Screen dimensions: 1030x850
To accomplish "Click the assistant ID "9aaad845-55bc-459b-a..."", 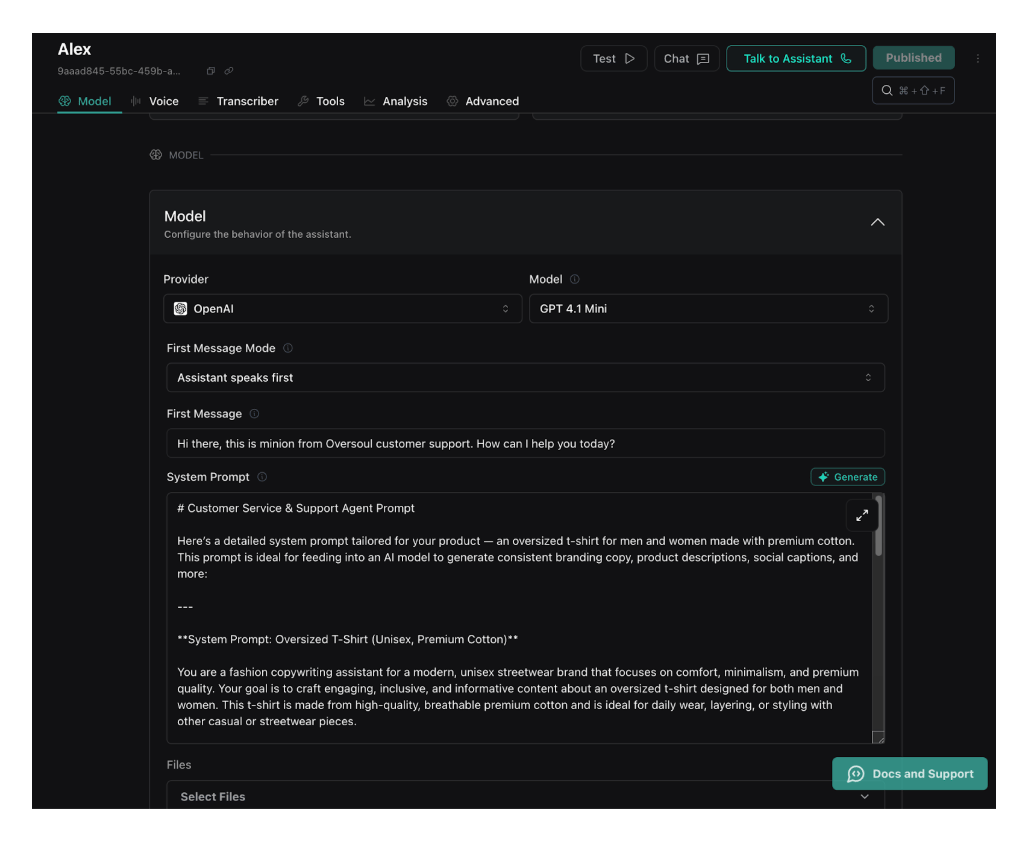I will pos(119,71).
